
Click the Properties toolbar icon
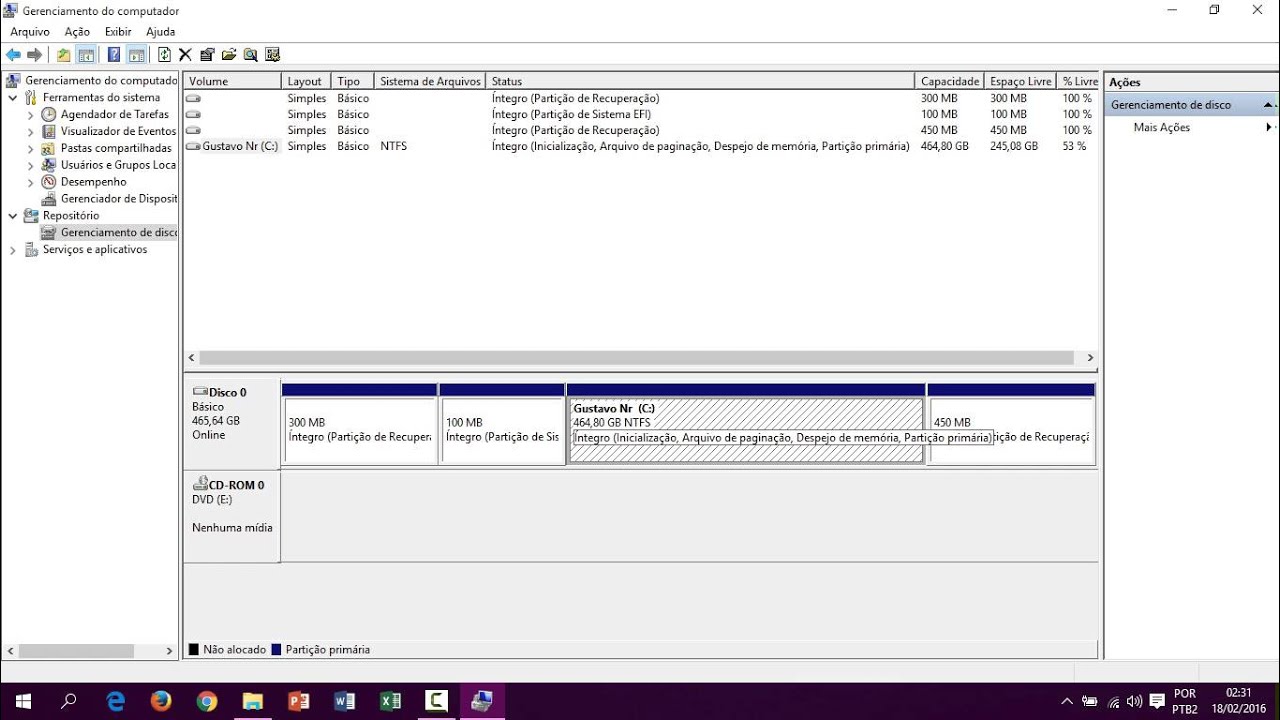(x=207, y=55)
